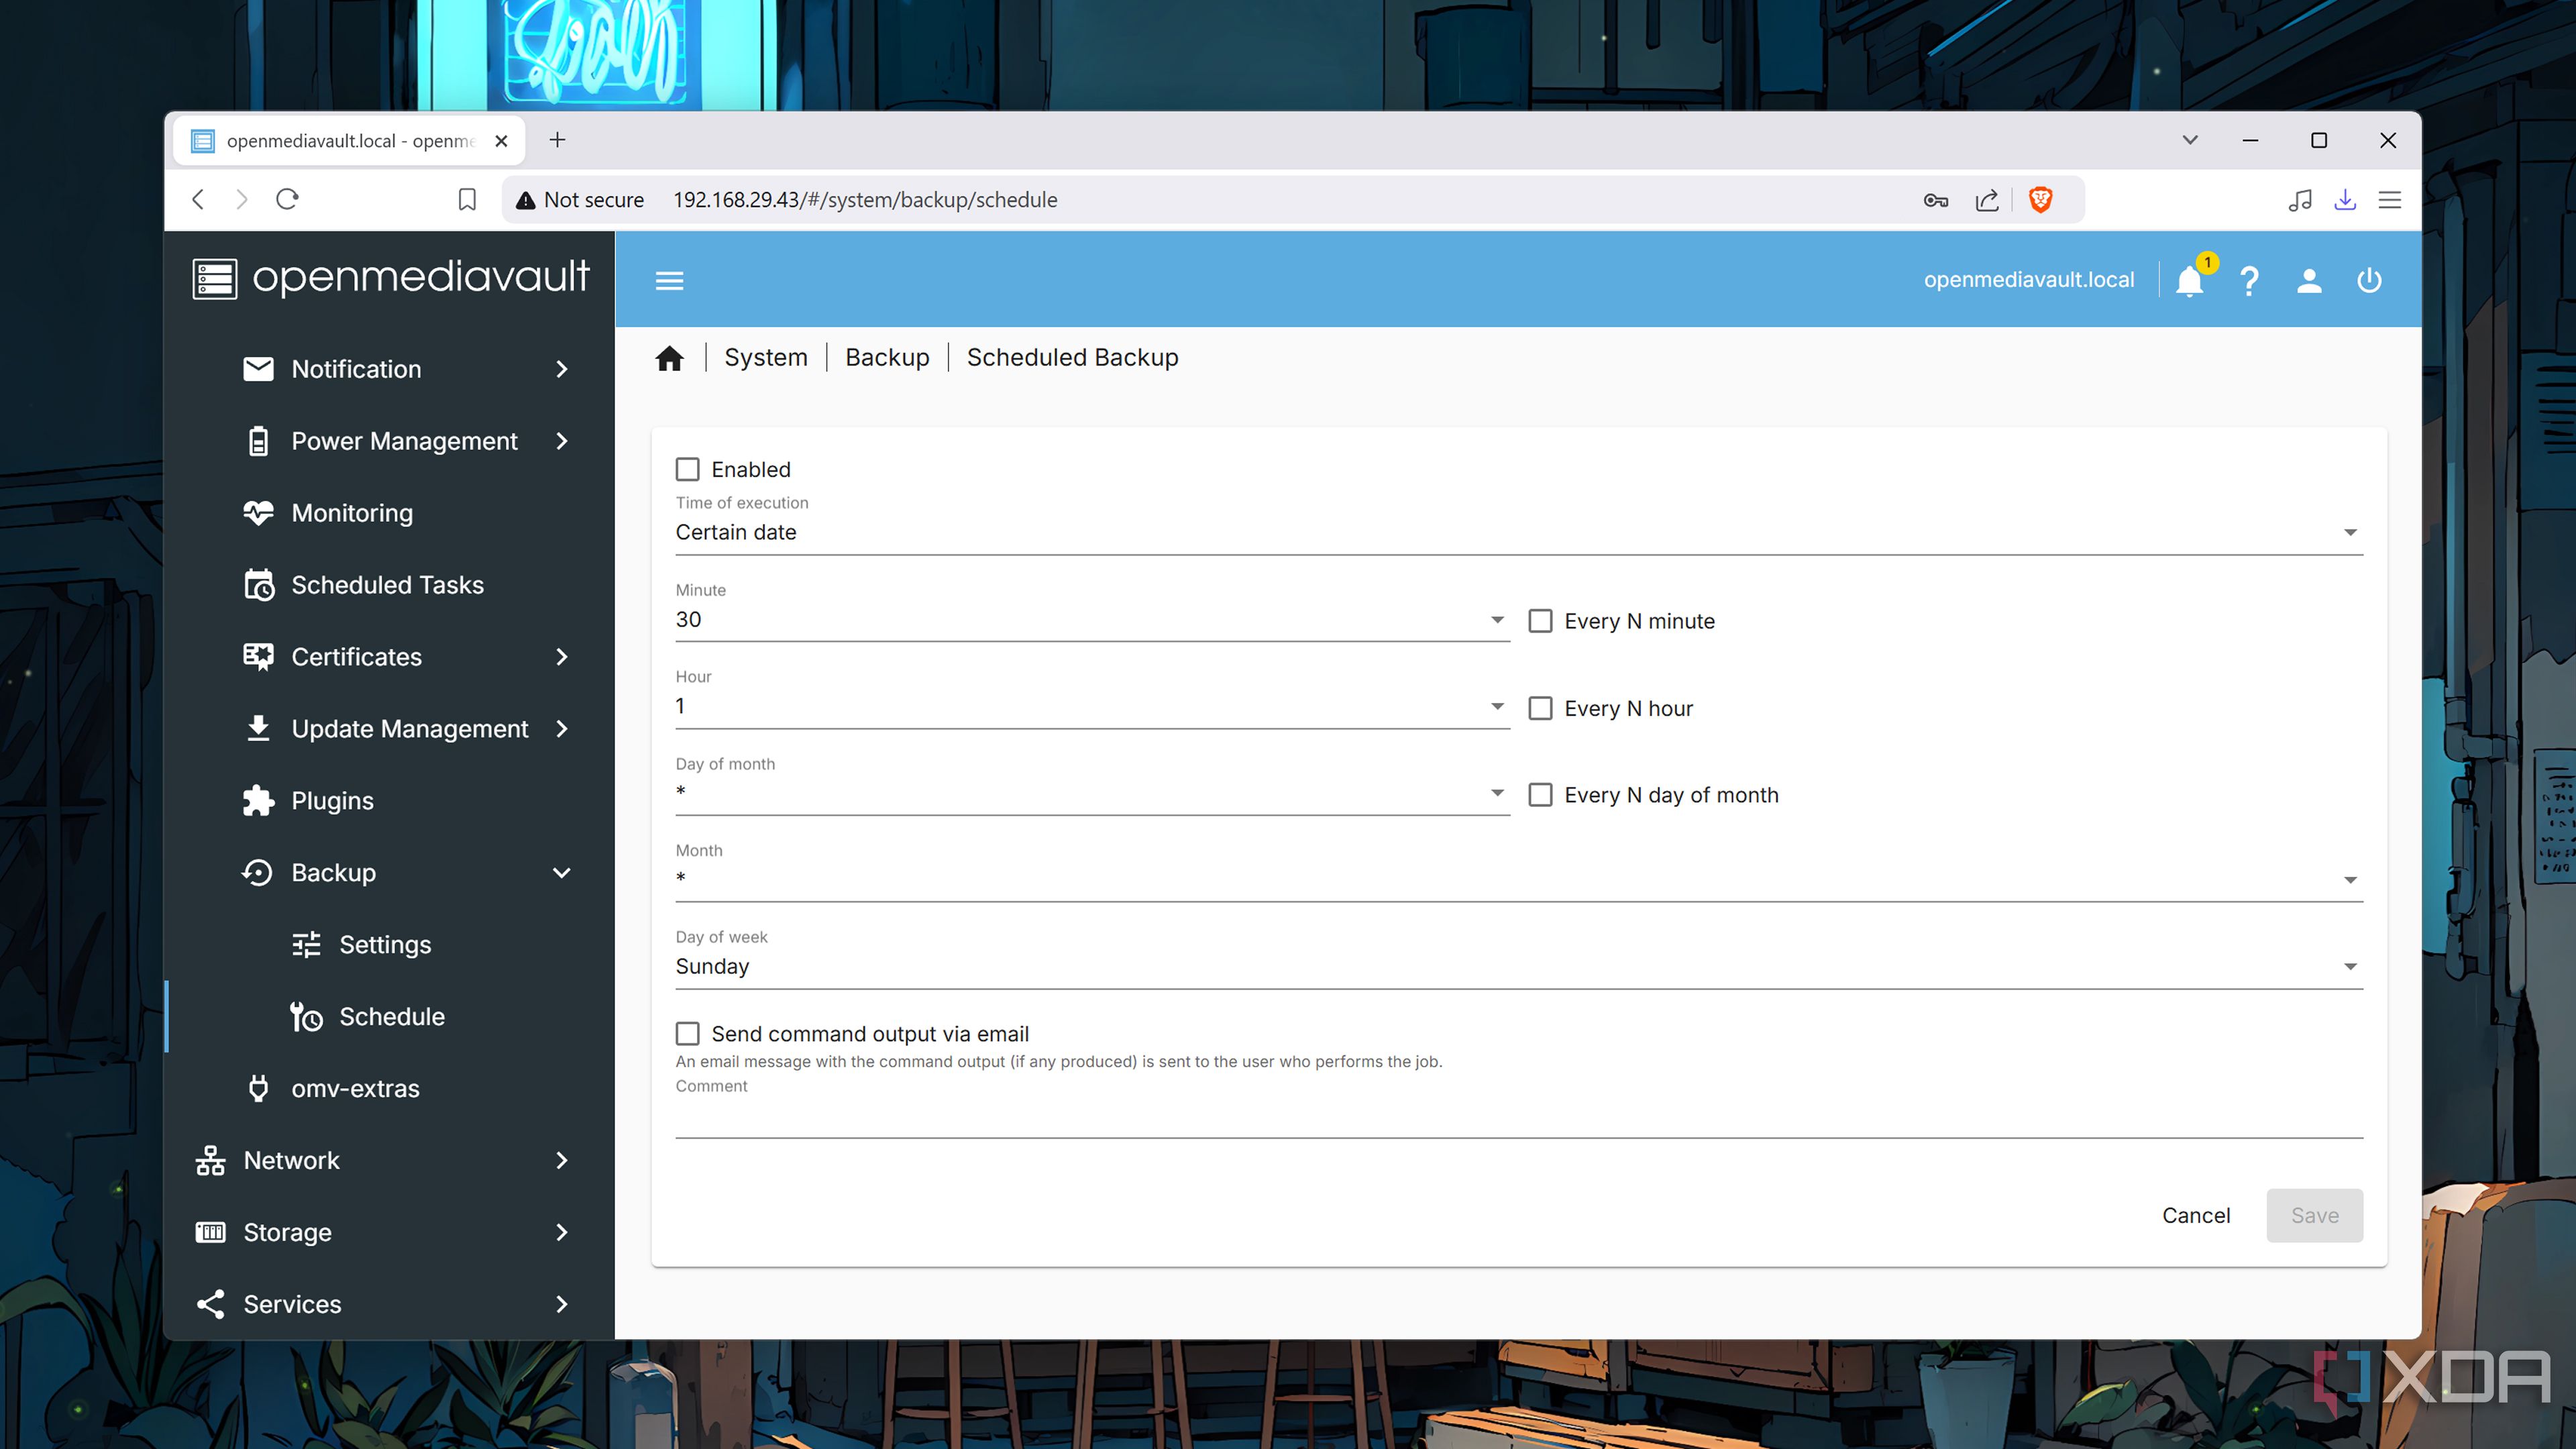Open the browser playlist music icon
This screenshot has height=1449, width=2576.
pyautogui.click(x=2300, y=200)
